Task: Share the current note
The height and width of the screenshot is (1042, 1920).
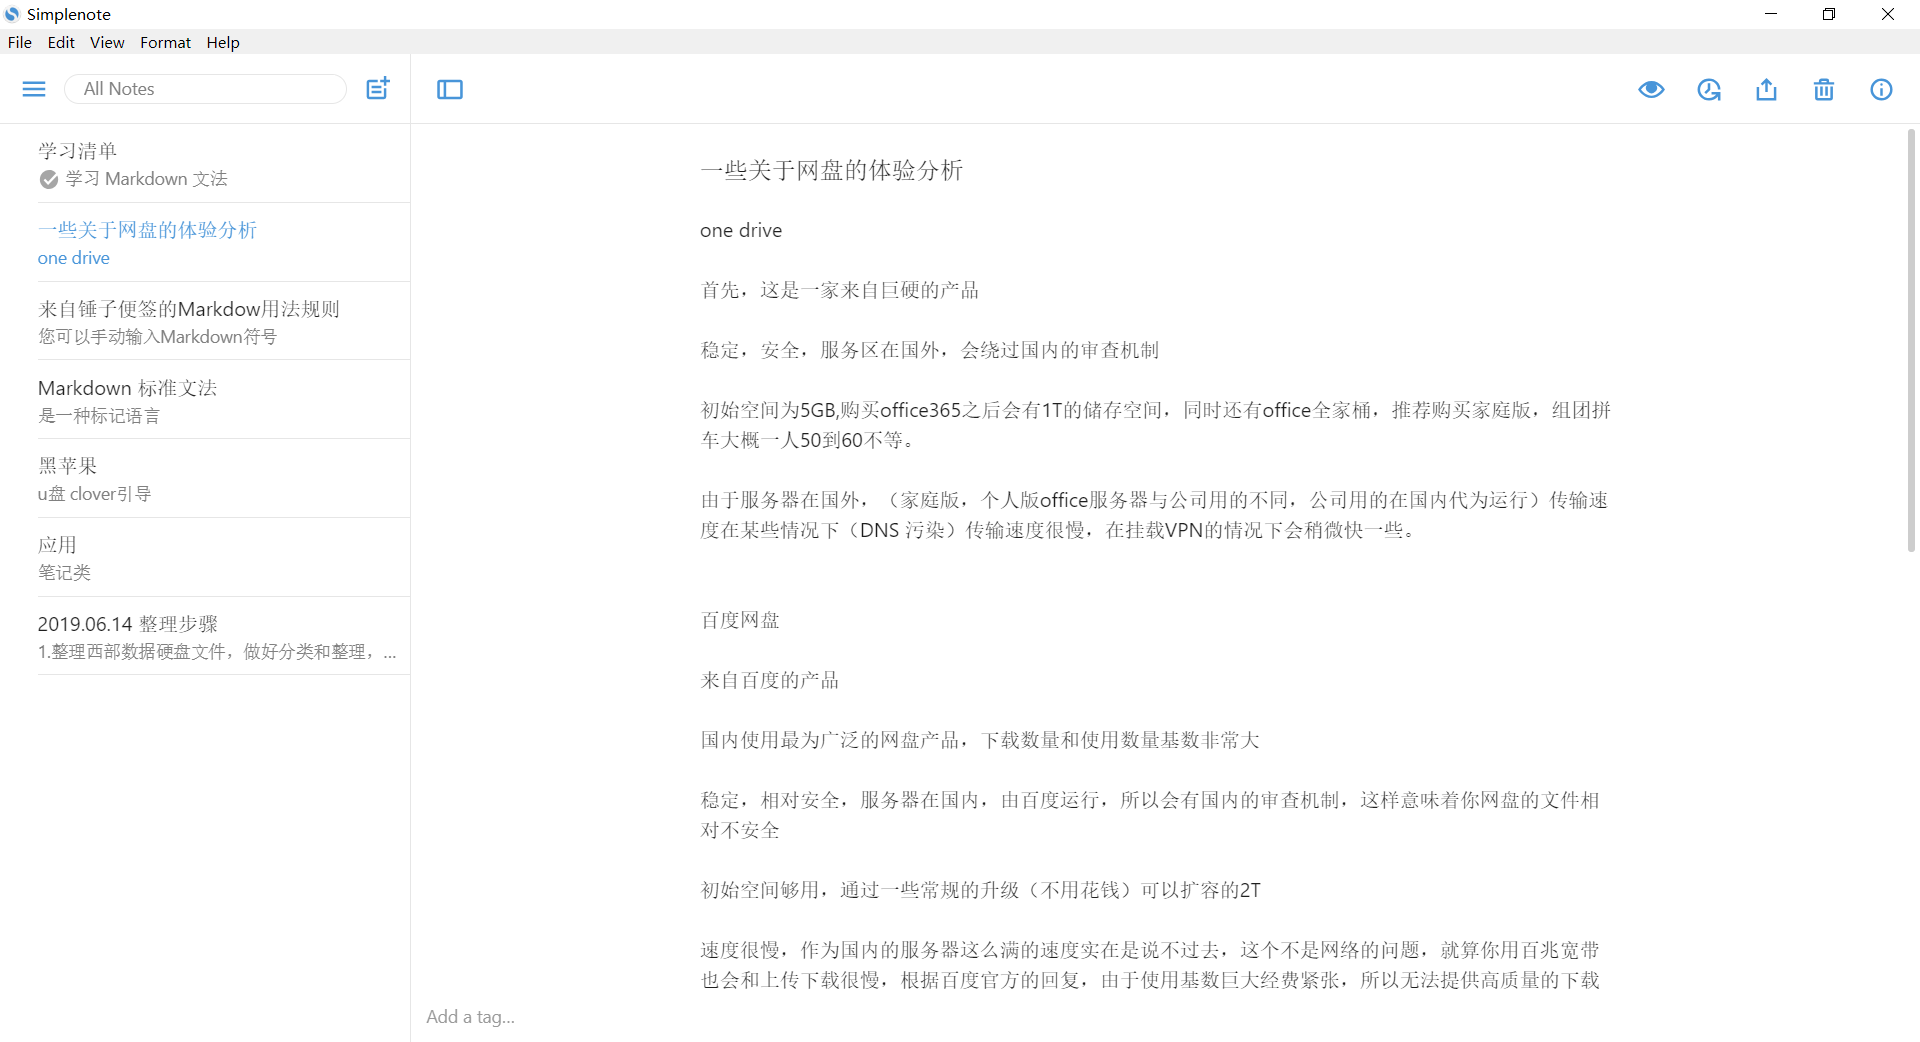Action: coord(1767,90)
